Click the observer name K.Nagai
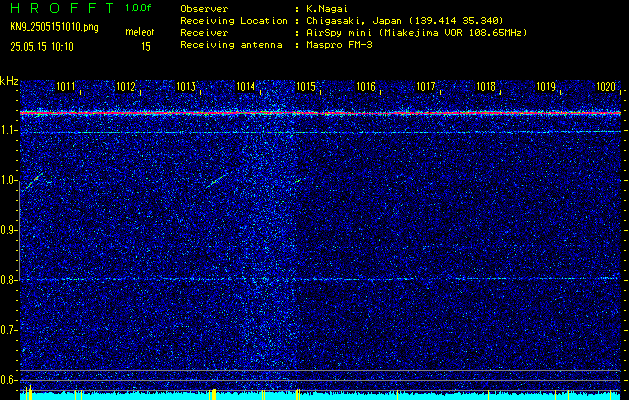The image size is (629, 400). point(327,8)
